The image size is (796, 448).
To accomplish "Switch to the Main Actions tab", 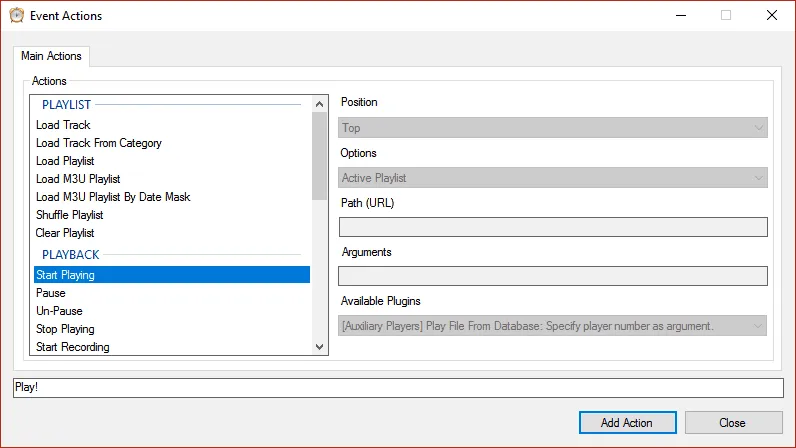I will point(51,56).
